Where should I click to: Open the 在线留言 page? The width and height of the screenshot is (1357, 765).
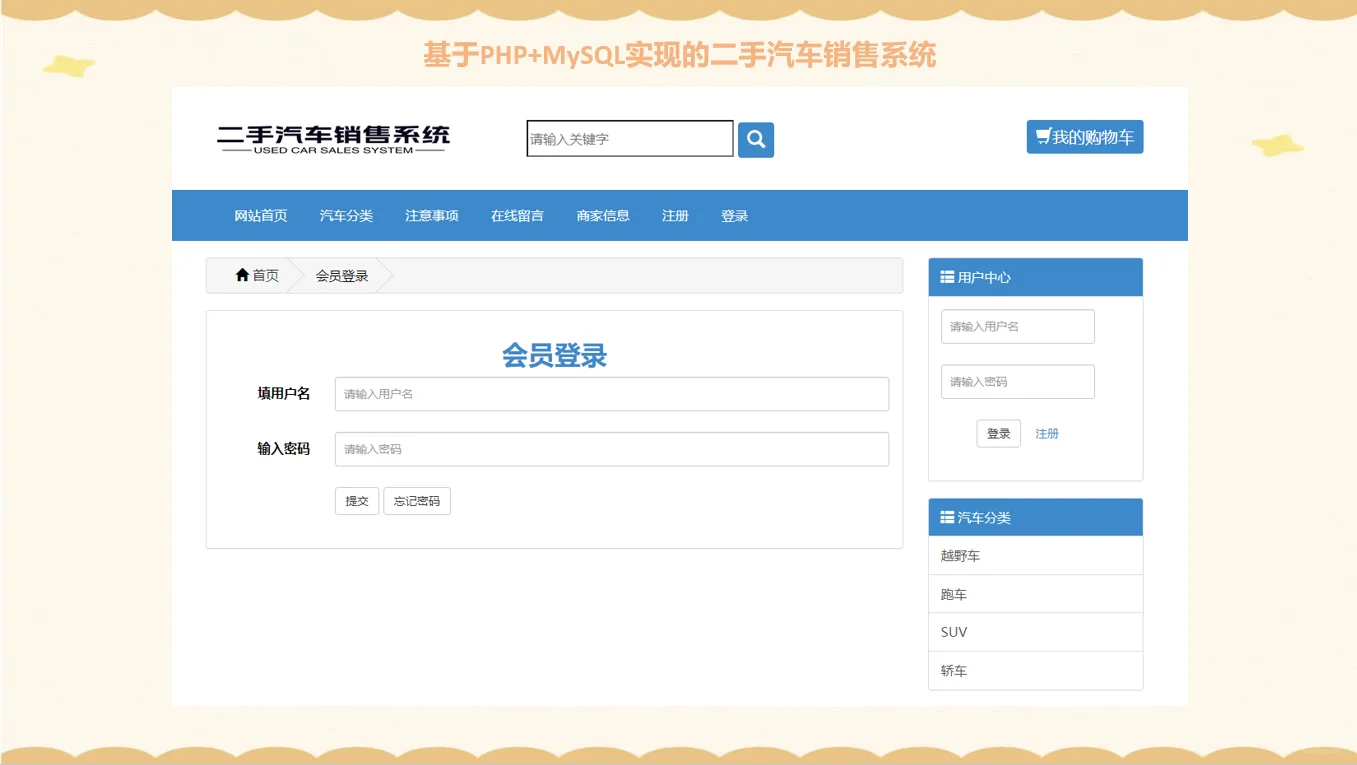[516, 215]
